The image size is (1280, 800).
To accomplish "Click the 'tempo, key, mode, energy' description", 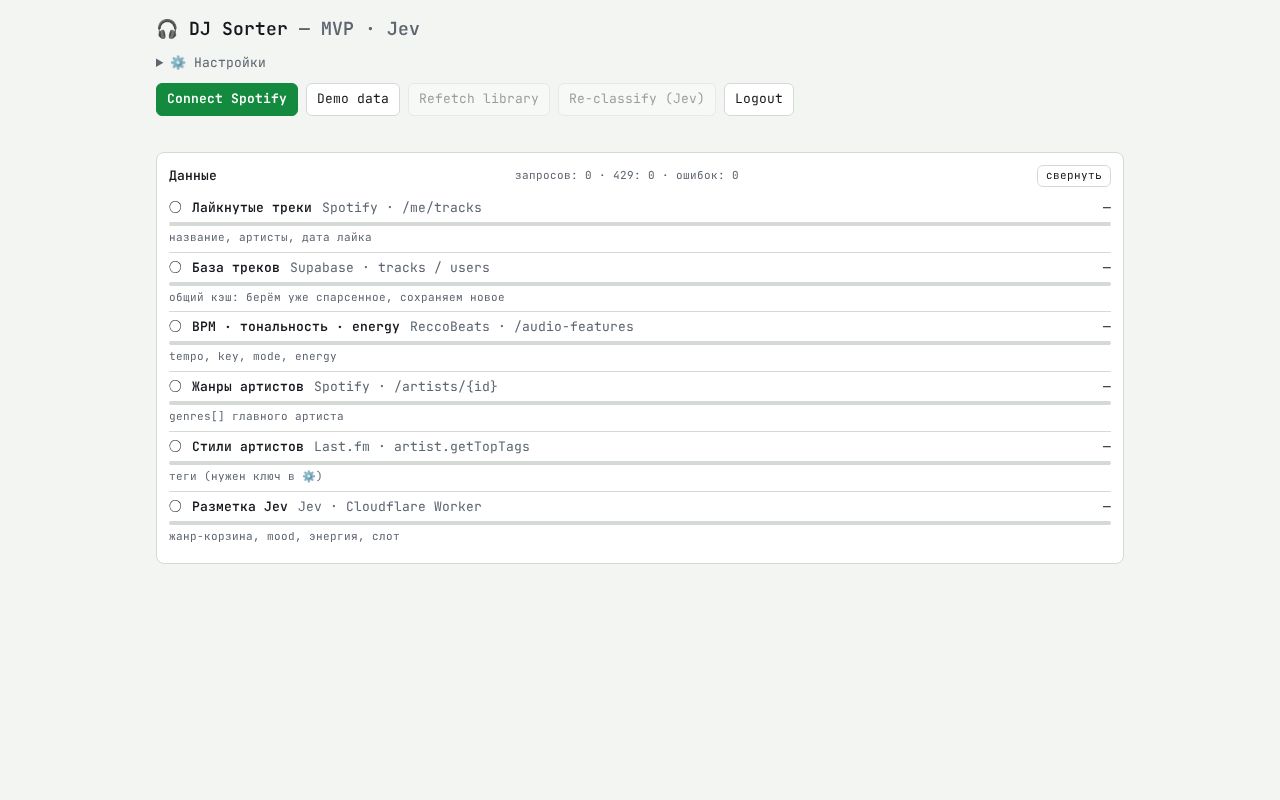I will pyautogui.click(x=253, y=357).
